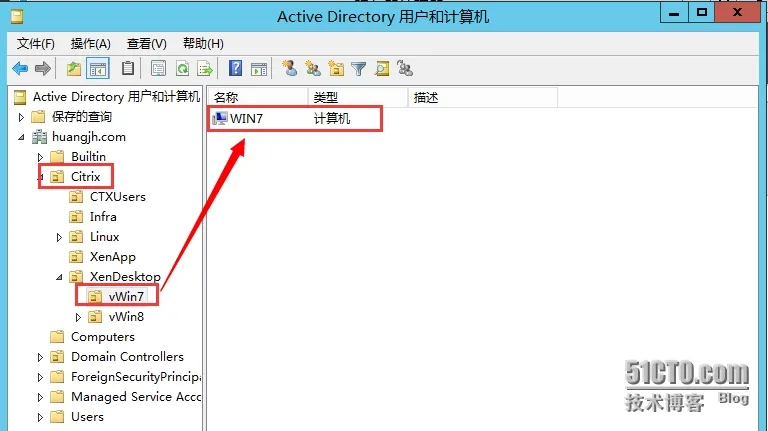This screenshot has width=768, height=431.
Task: Click the 计算机 type cell for WIN7
Action: pos(332,119)
